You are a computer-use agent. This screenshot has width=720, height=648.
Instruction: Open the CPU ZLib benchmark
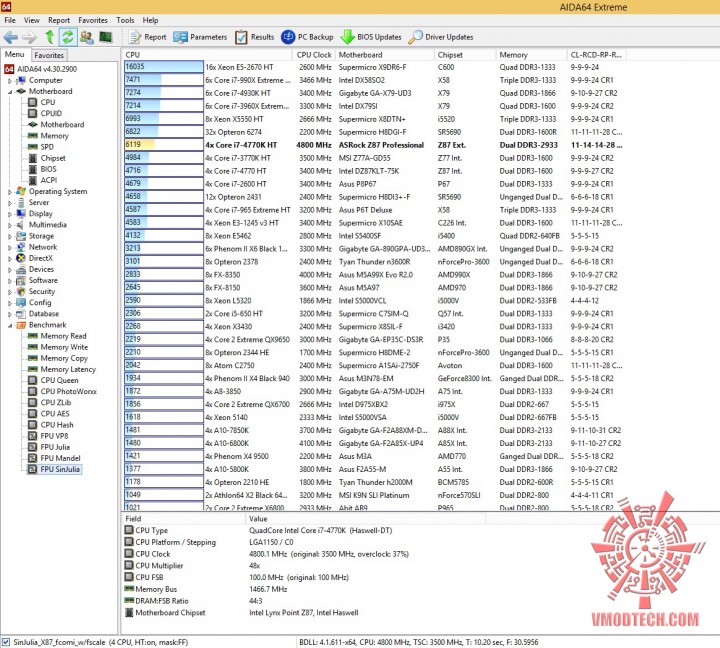click(x=50, y=402)
